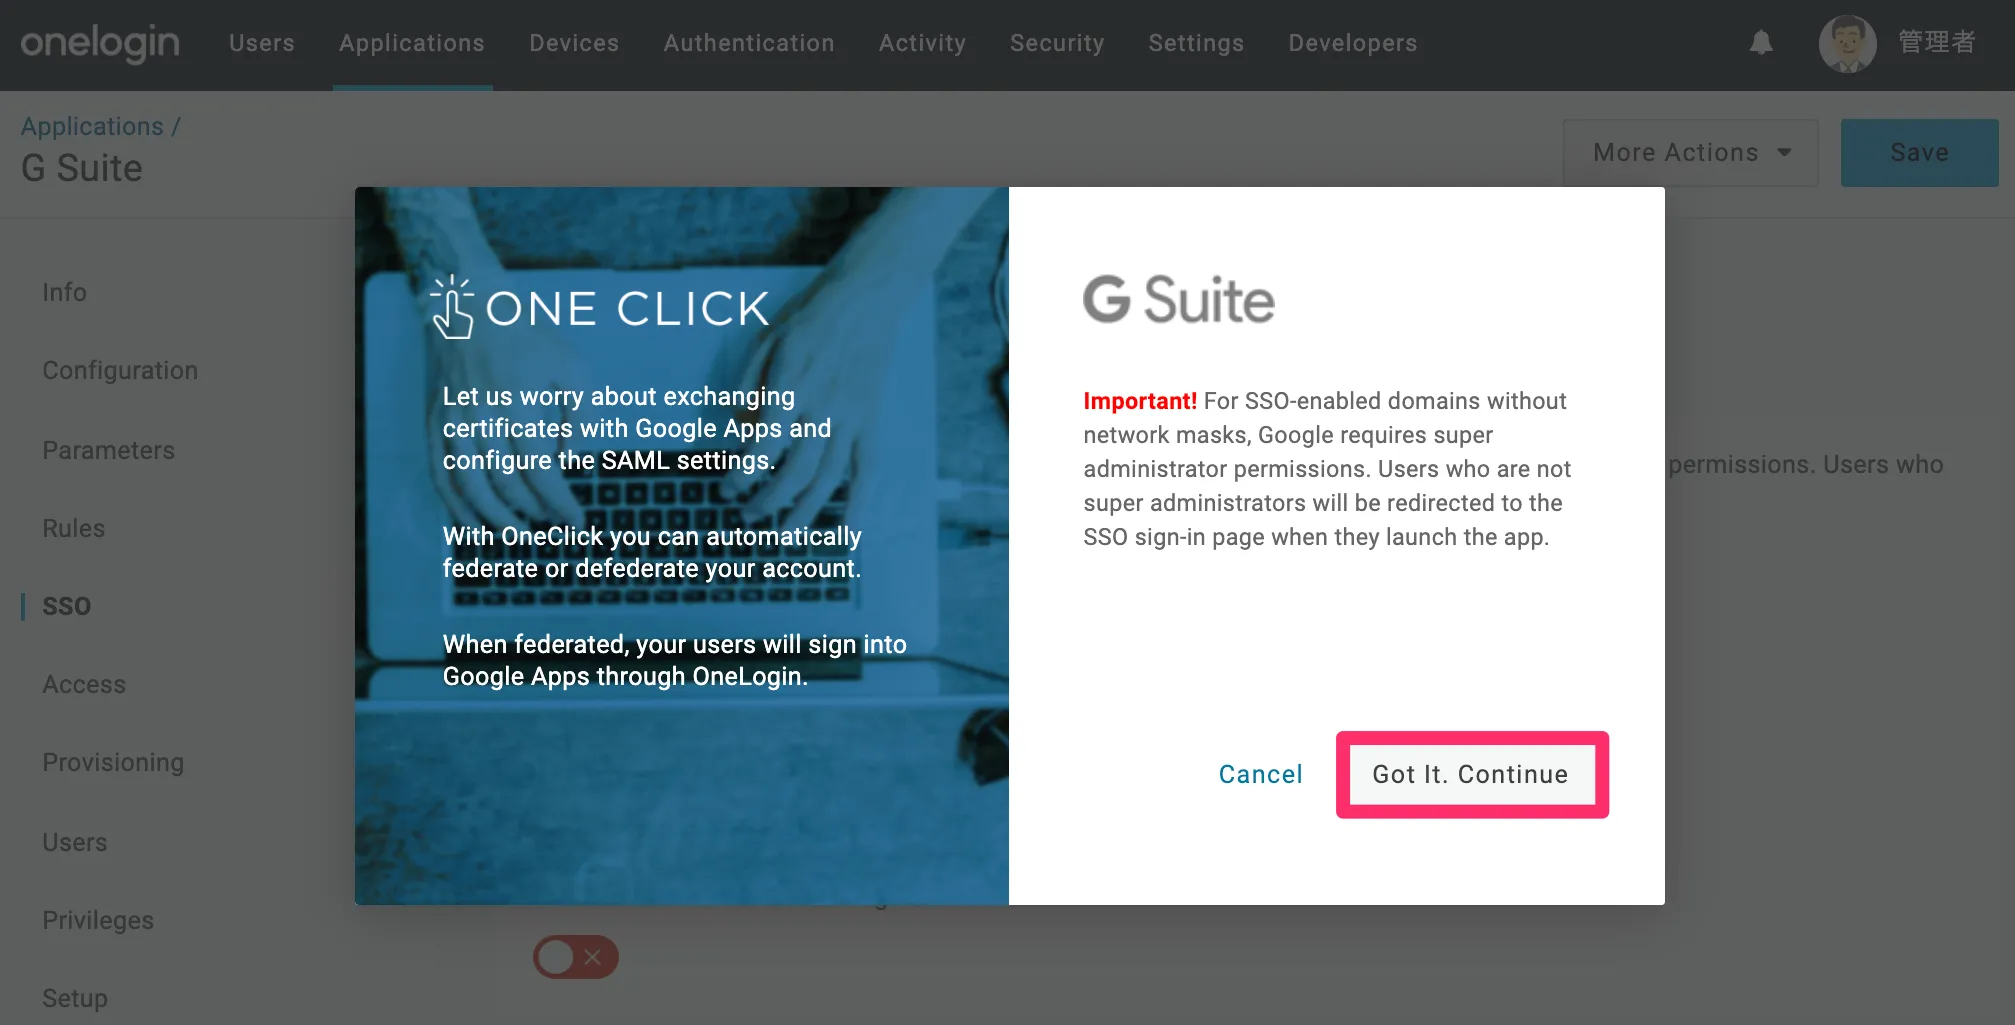This screenshot has height=1025, width=2015.
Task: Open the Privileges sidebar tab
Action: click(x=98, y=920)
